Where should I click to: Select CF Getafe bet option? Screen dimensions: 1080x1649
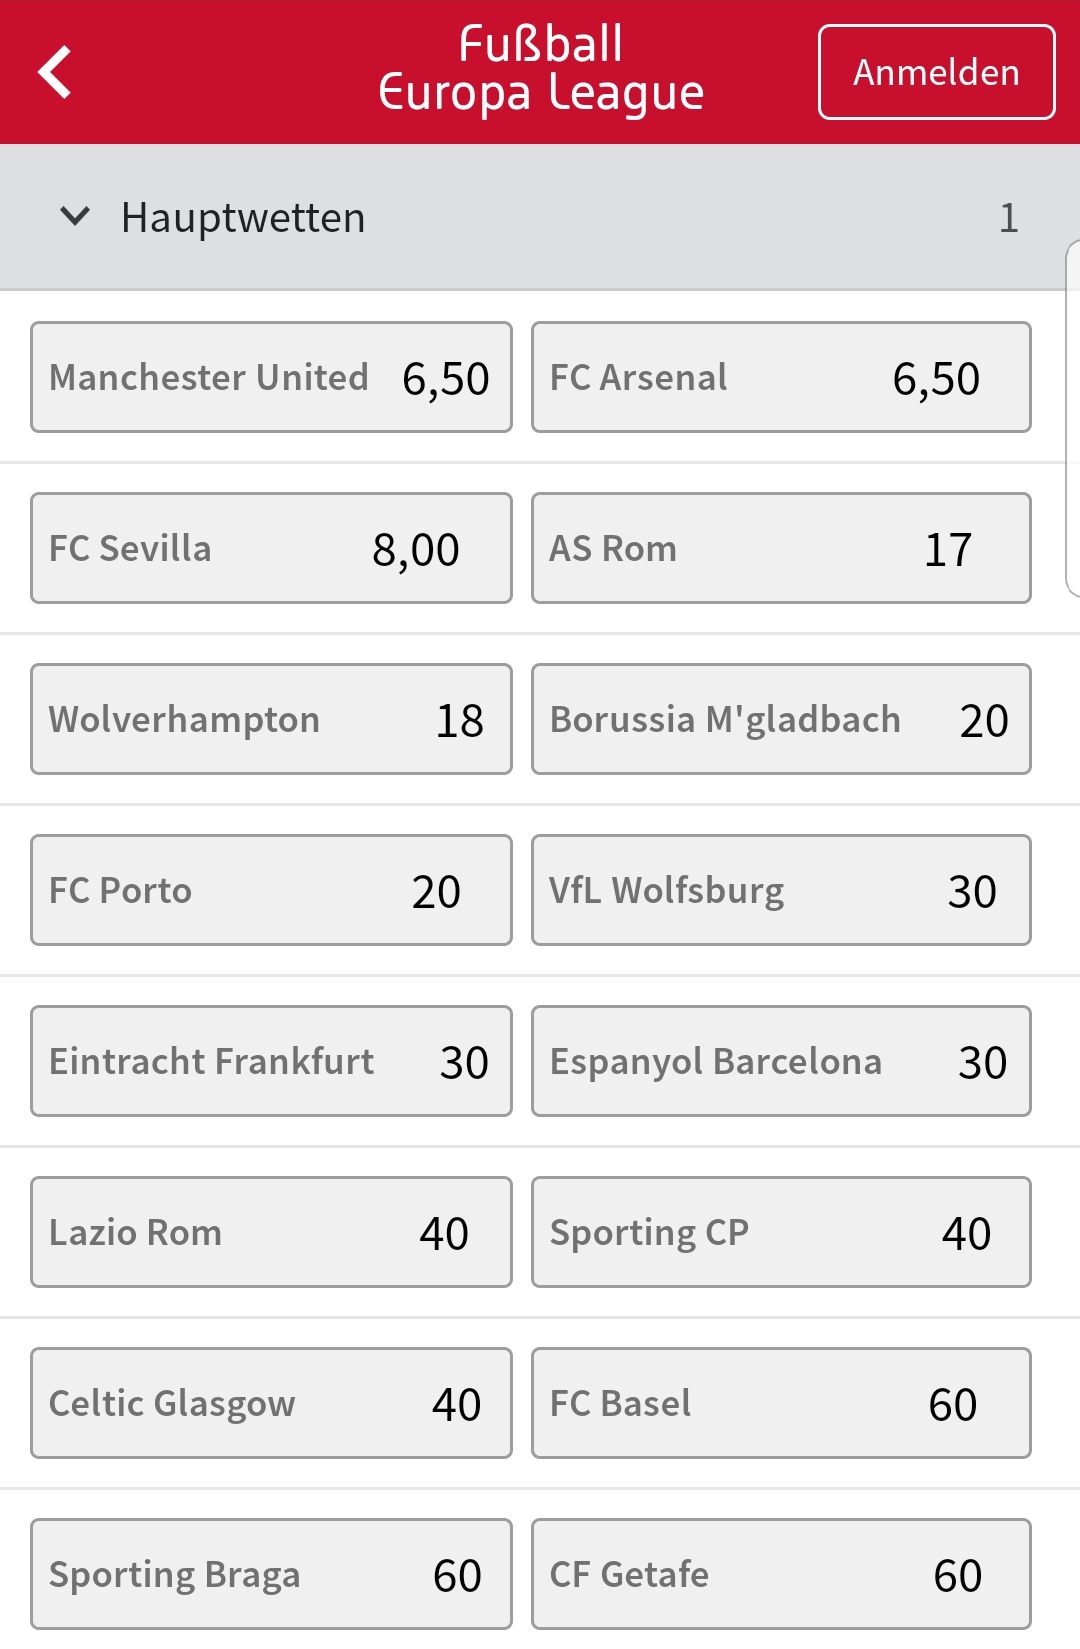coord(781,1574)
